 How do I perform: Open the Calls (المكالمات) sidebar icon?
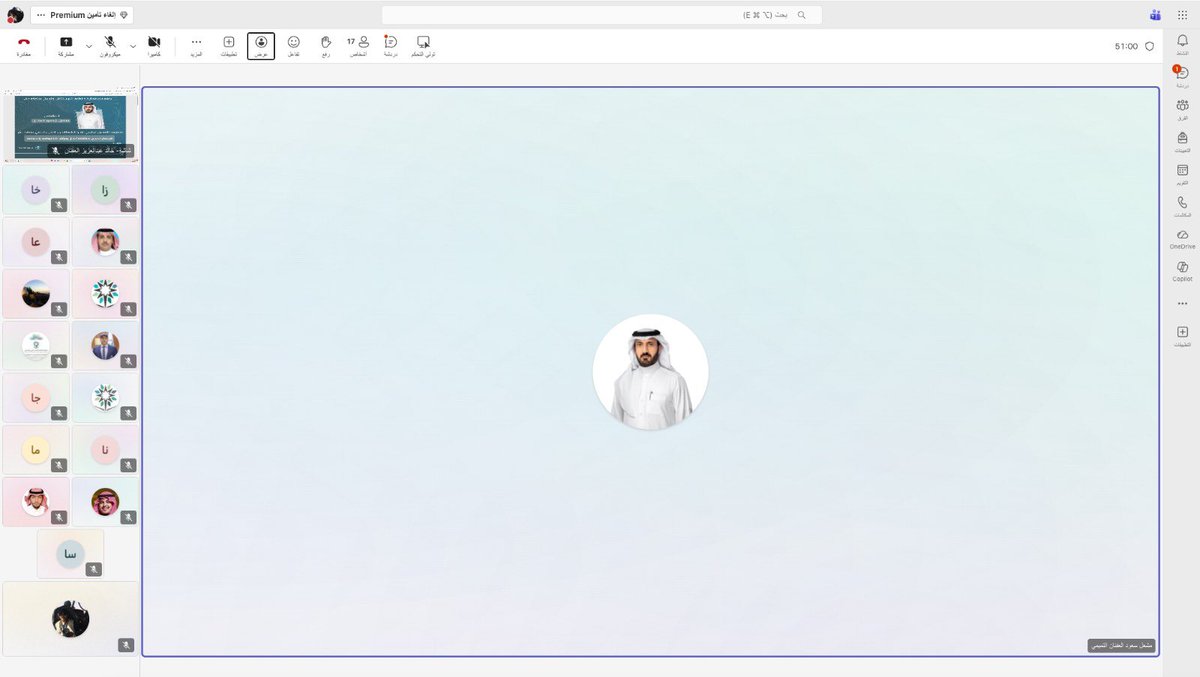click(1182, 203)
